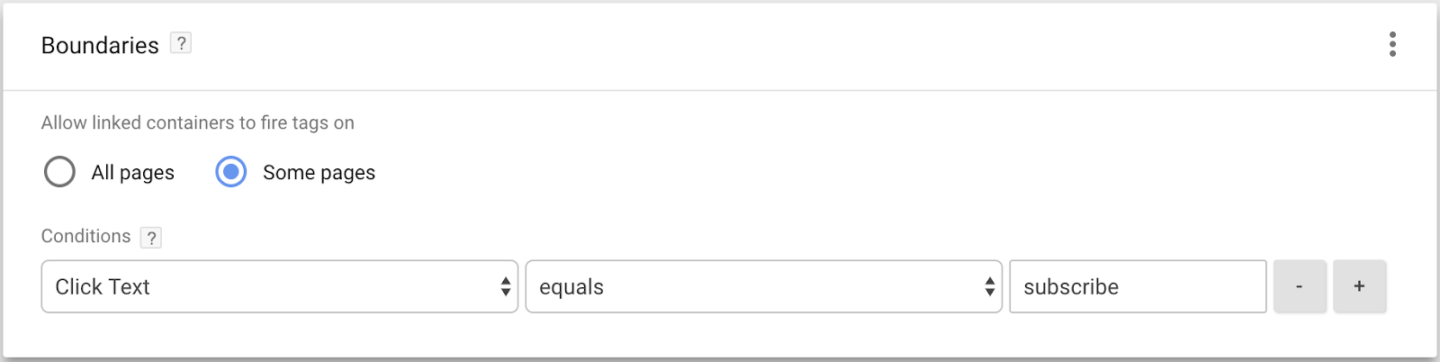
Task: Add a new condition with plus button
Action: click(x=1359, y=287)
